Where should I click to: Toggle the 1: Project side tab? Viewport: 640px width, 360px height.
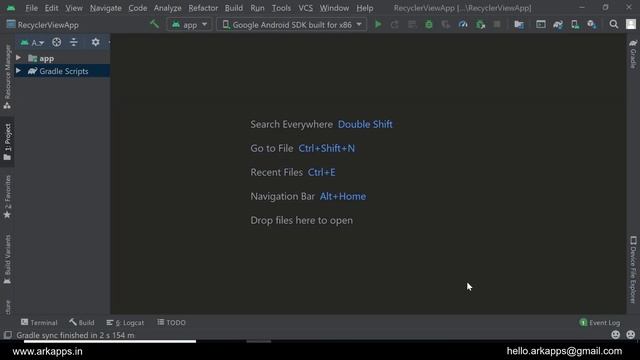click(7, 142)
